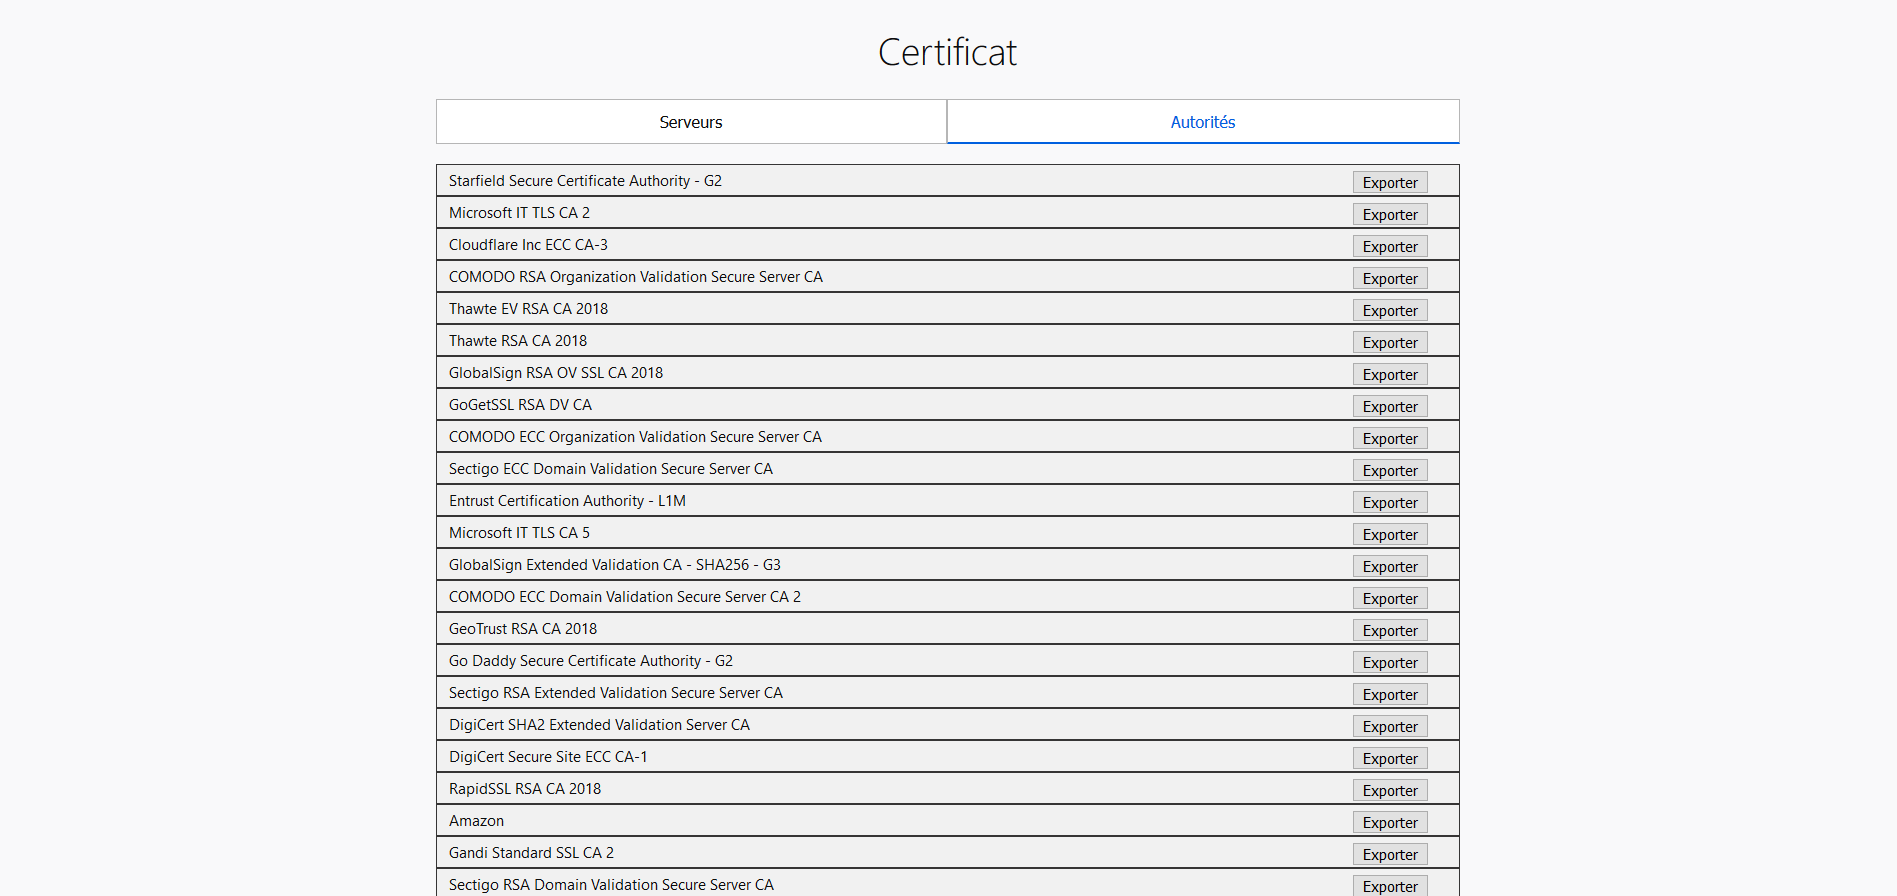Export COMODO ECC Domain Validation Secure Server CA 2
The image size is (1897, 896).
(1390, 598)
